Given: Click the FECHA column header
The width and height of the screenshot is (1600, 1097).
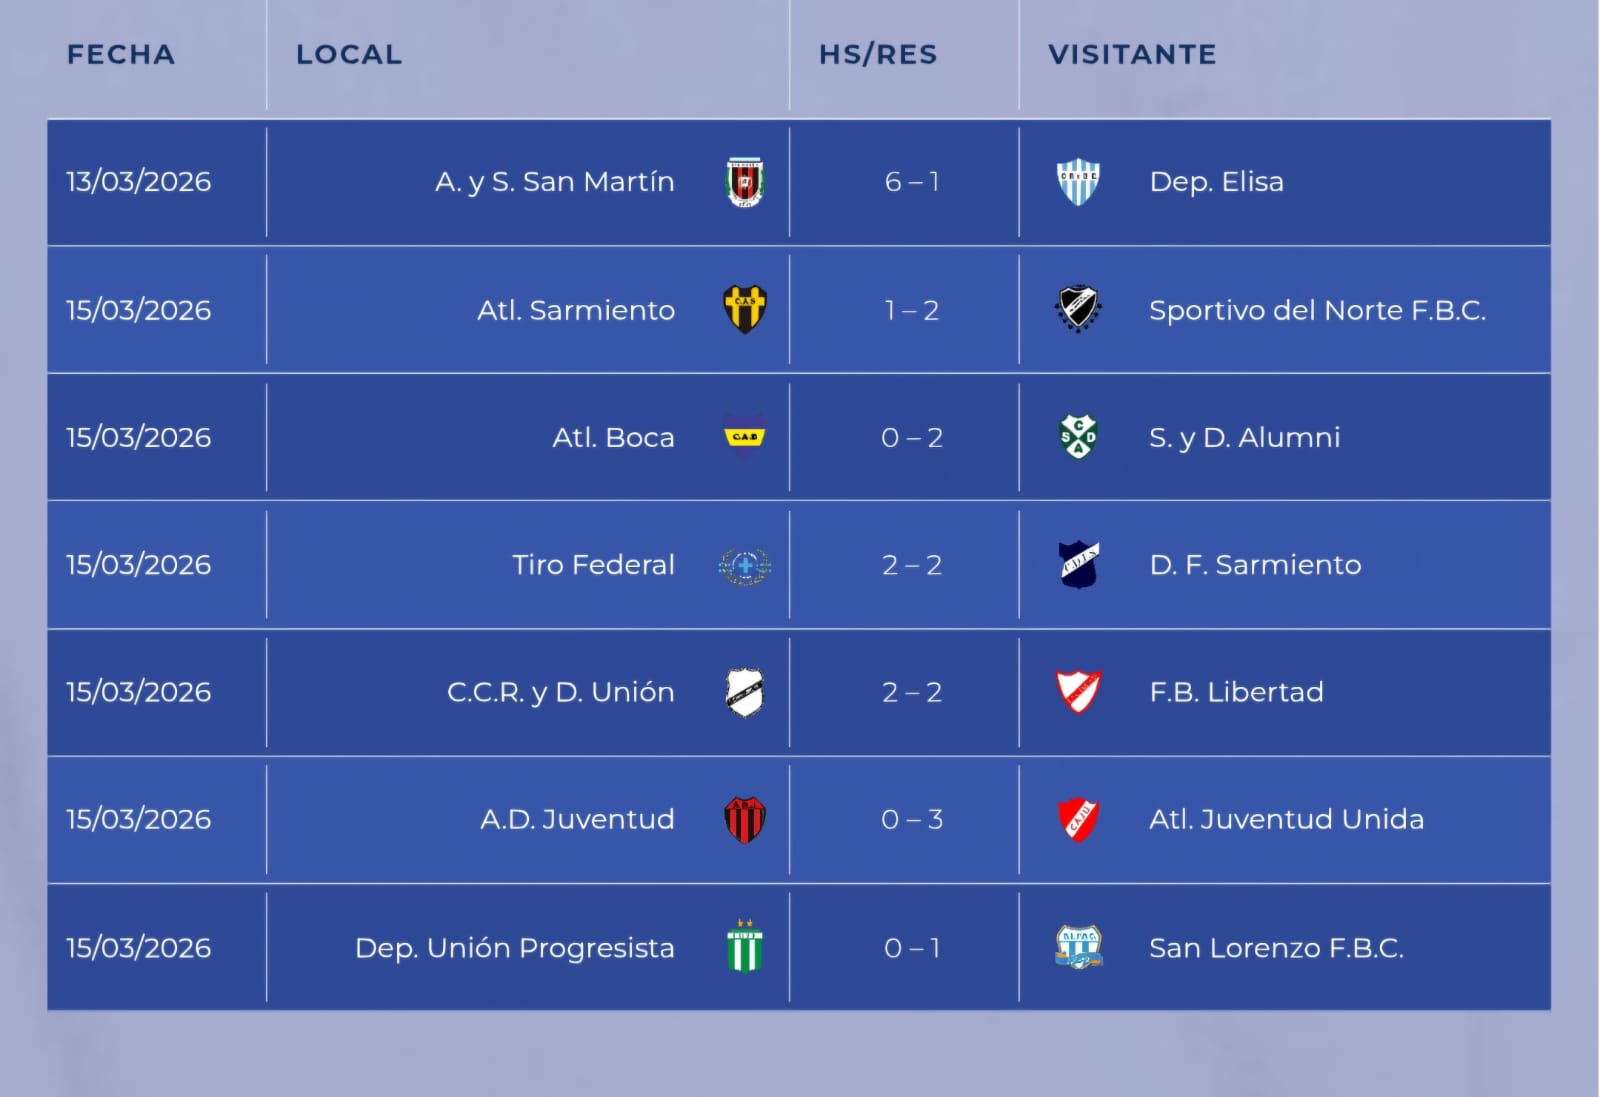Looking at the screenshot, I should (x=121, y=54).
